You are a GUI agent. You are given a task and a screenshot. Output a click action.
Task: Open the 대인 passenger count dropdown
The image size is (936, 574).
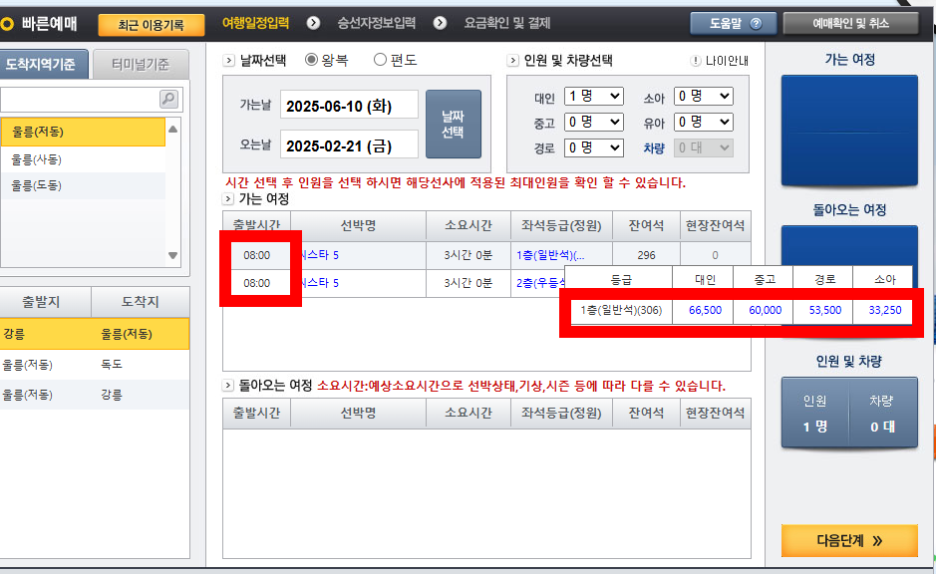[x=594, y=96]
